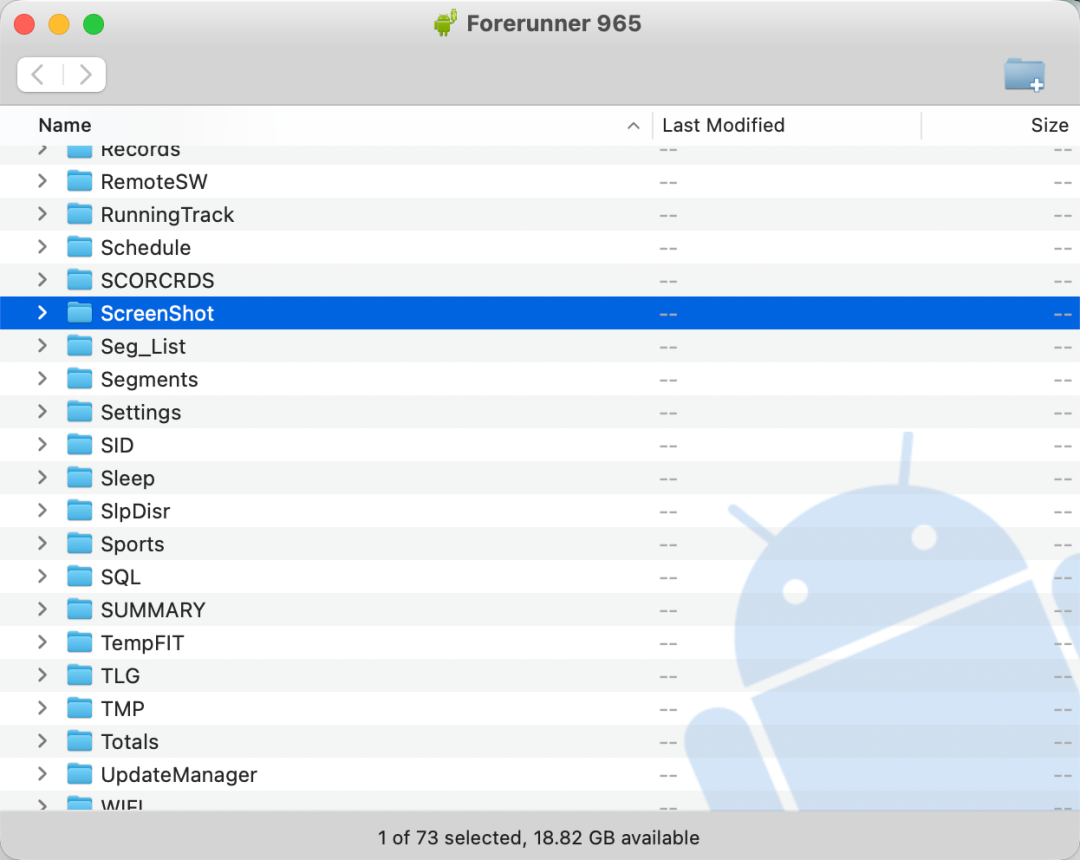This screenshot has height=860, width=1080.
Task: Select the Totals folder name
Action: point(129,742)
